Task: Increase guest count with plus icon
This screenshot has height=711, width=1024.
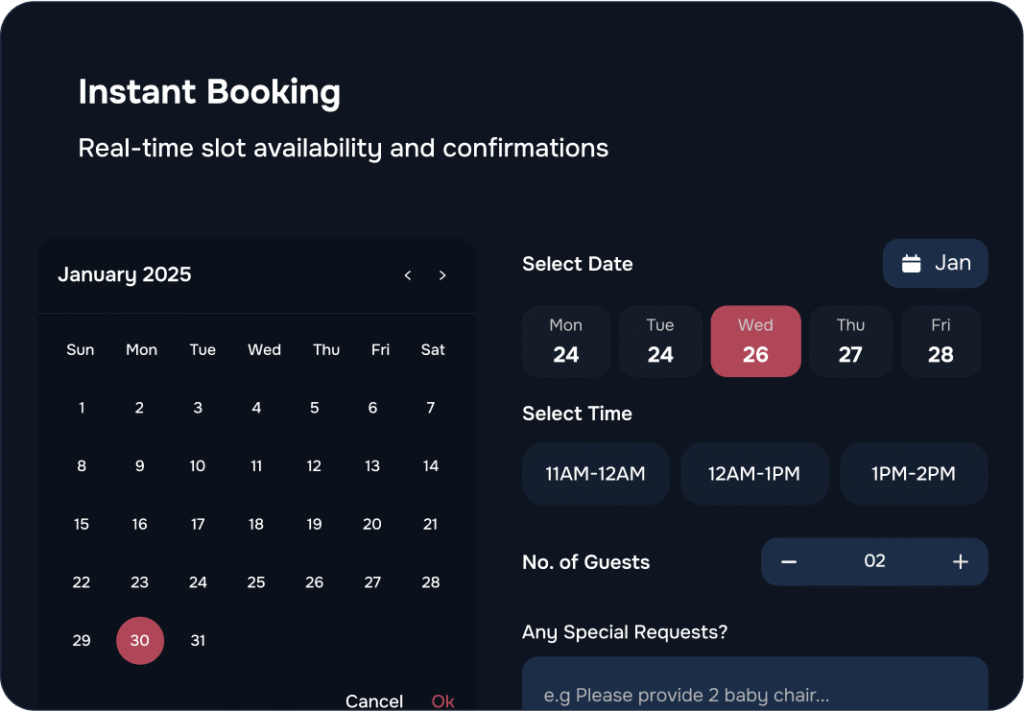Action: pyautogui.click(x=960, y=562)
